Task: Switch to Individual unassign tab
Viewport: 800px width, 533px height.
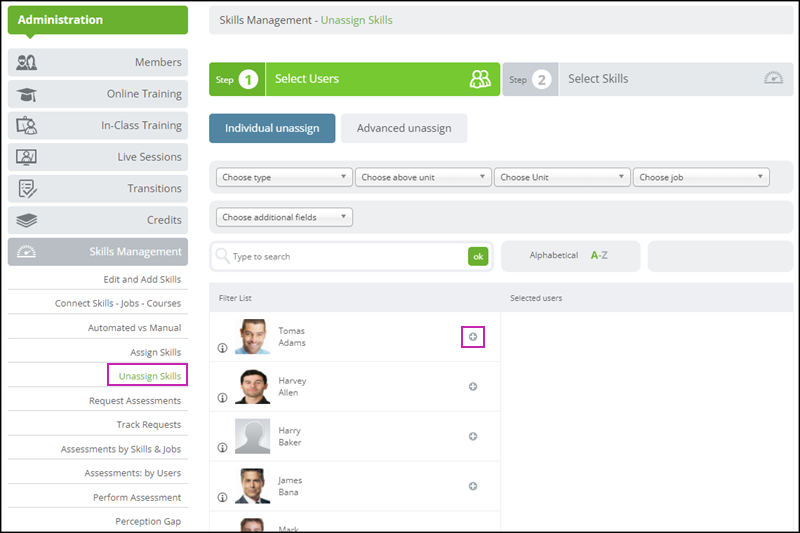Action: pos(272,128)
